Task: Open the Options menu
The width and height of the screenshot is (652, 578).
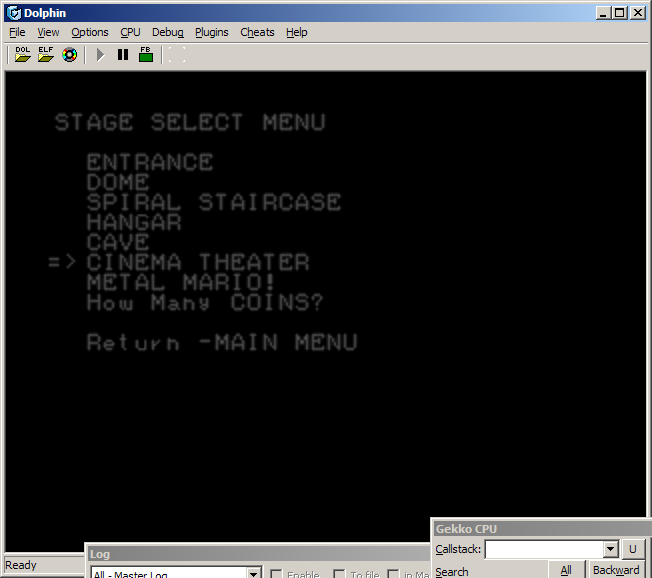Action: click(x=90, y=32)
